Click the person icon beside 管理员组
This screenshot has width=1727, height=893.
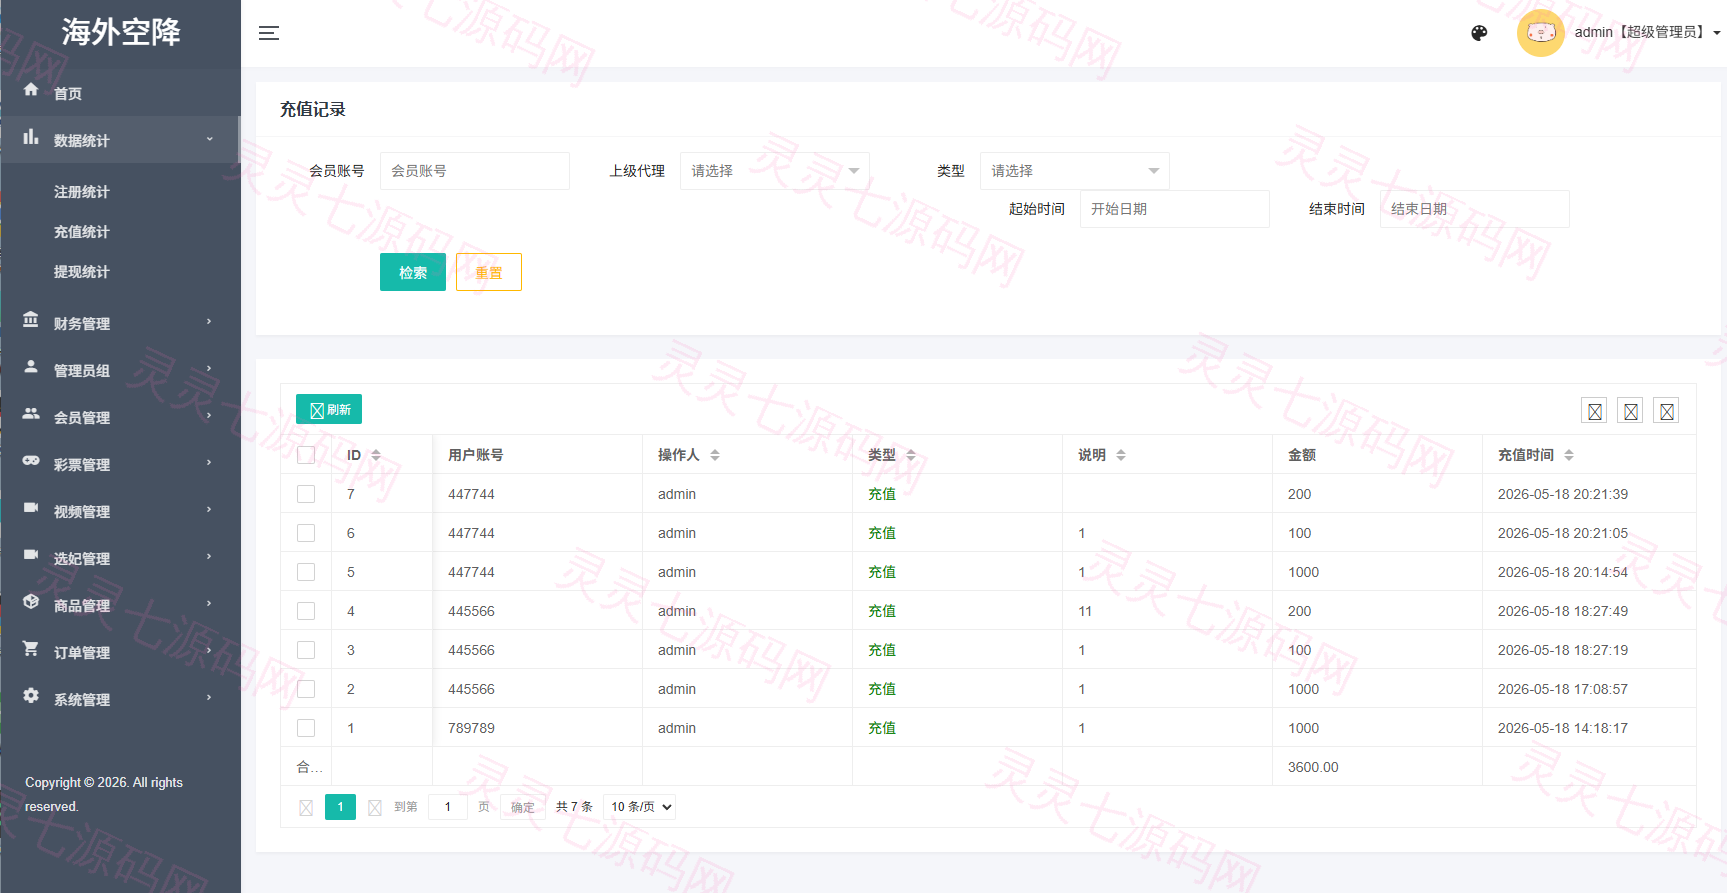click(31, 367)
